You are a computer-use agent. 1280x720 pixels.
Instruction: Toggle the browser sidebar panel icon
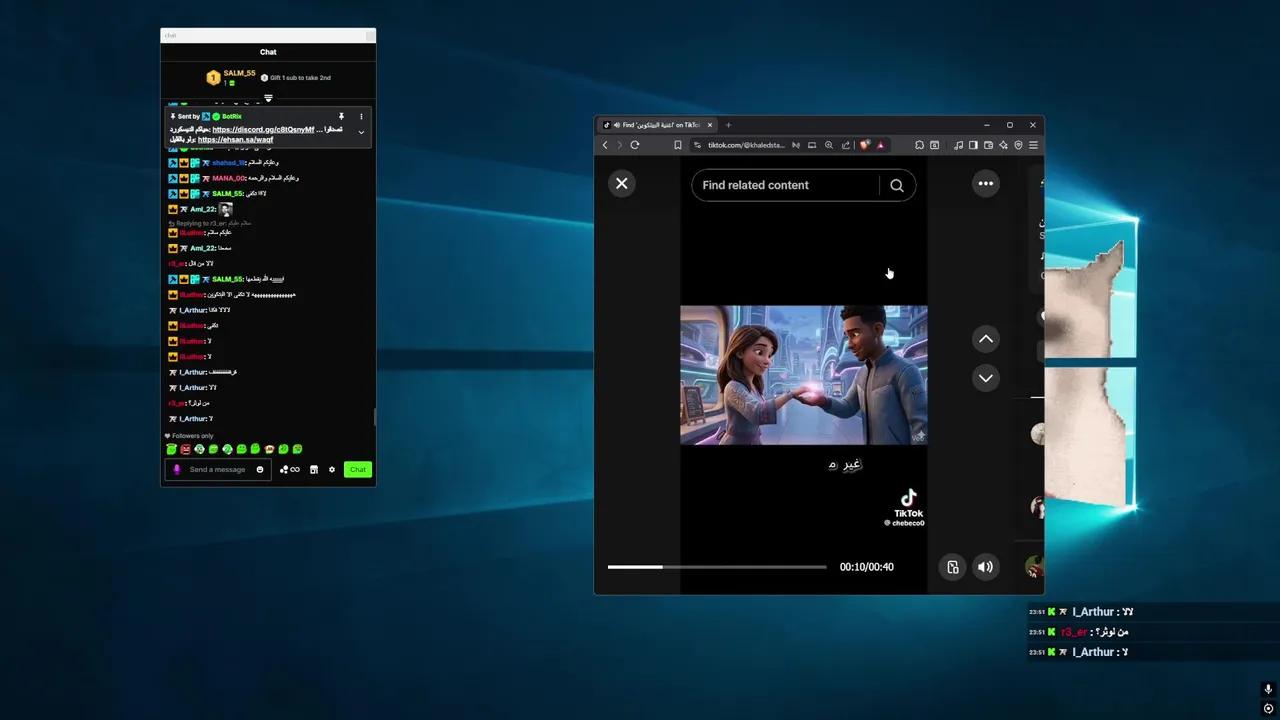[973, 145]
